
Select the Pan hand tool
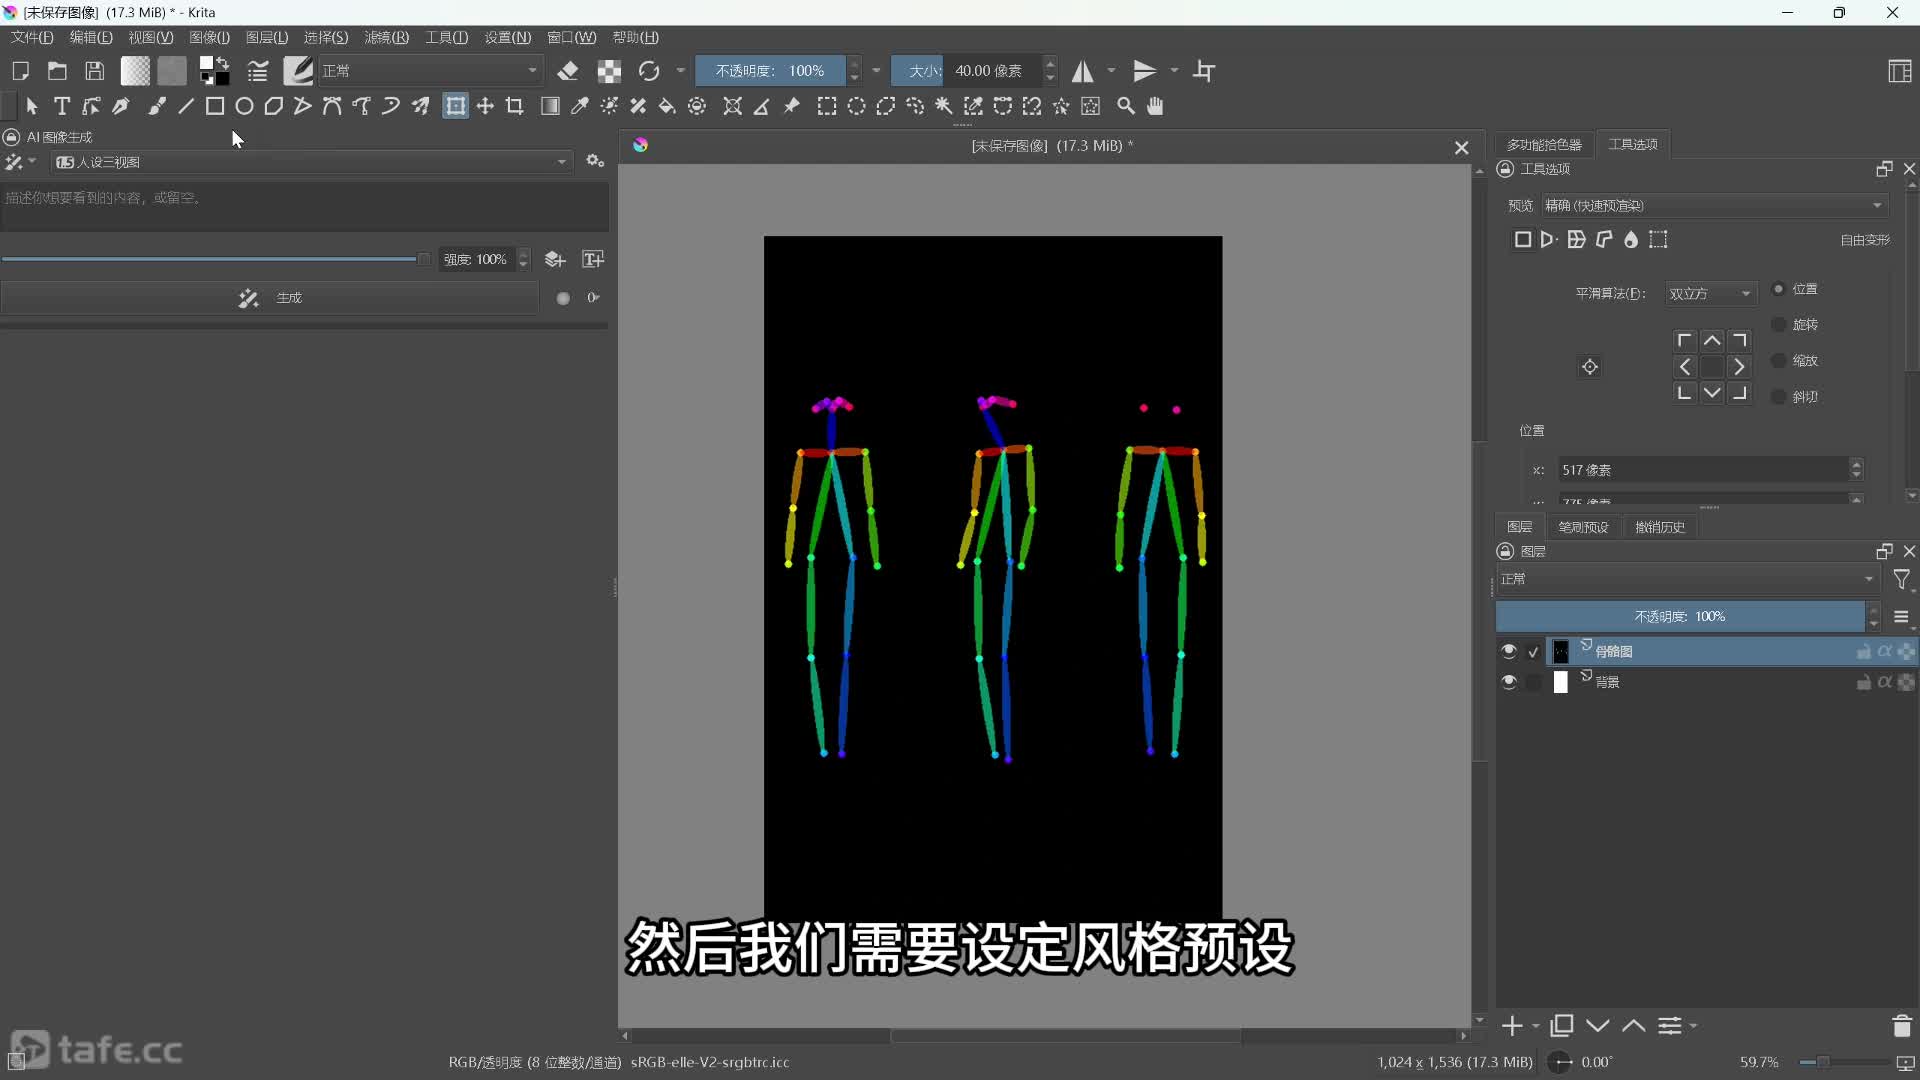point(1155,106)
